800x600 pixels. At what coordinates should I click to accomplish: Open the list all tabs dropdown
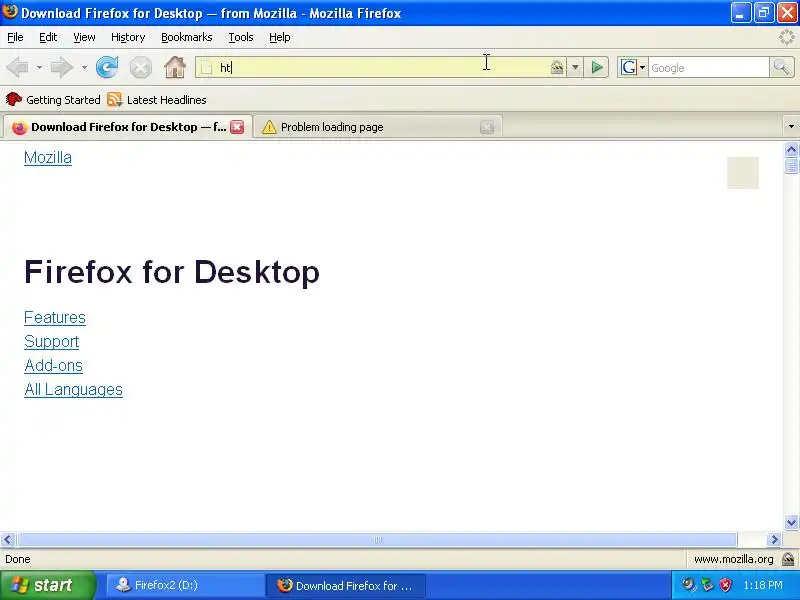(x=791, y=126)
